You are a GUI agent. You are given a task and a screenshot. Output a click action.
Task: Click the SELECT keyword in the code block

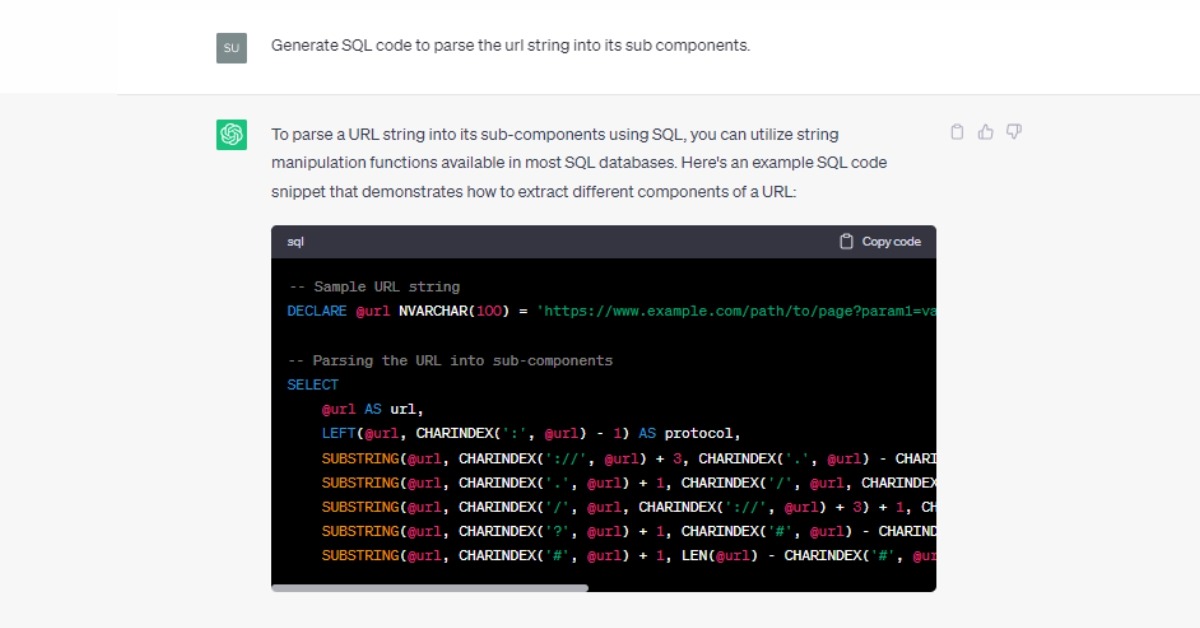pos(313,385)
